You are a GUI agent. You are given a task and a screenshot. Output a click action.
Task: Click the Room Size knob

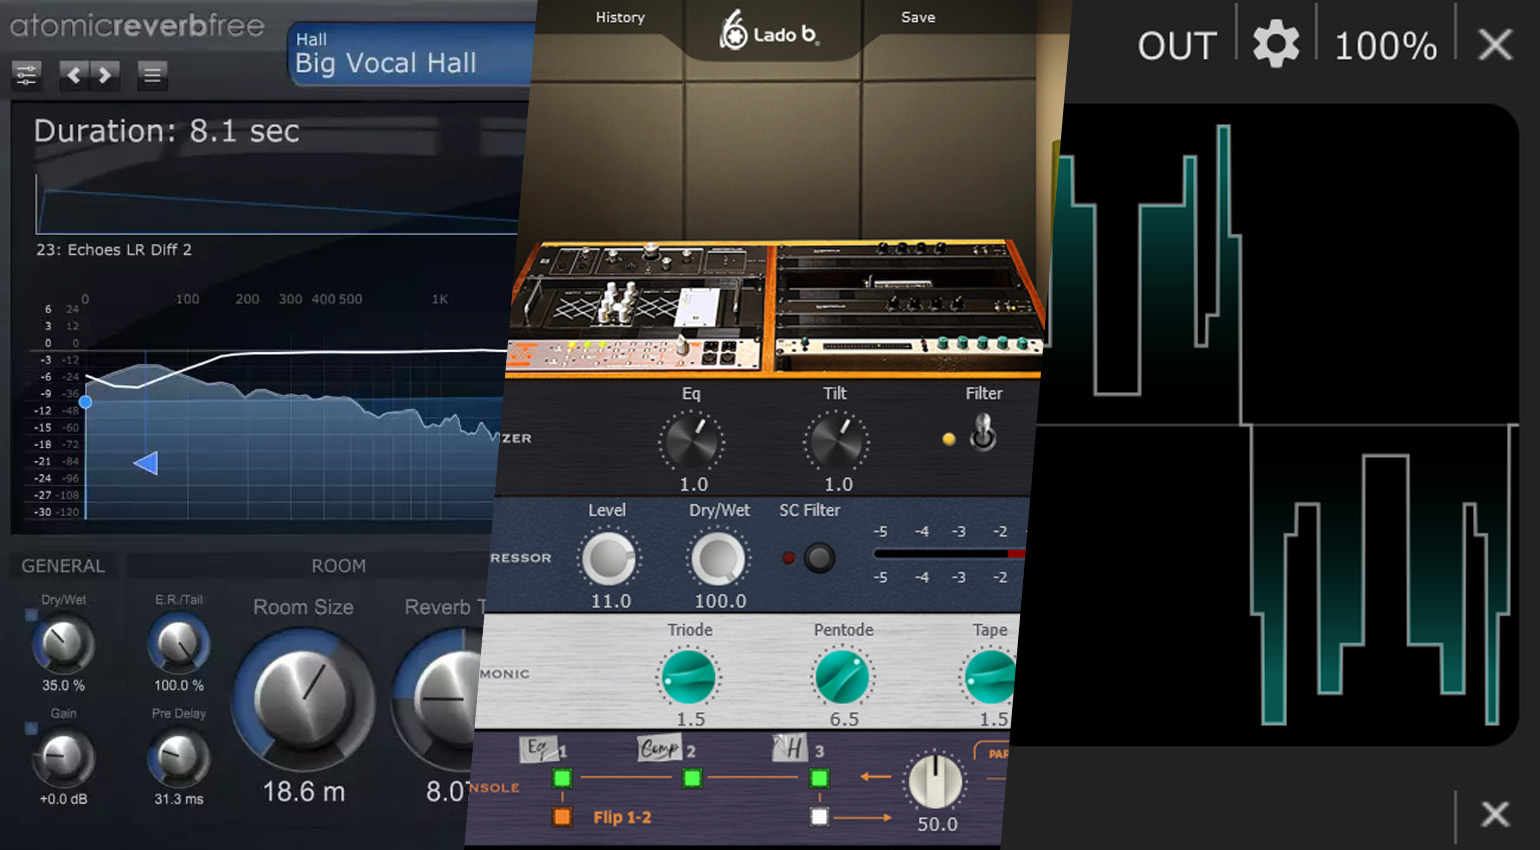coord(303,699)
